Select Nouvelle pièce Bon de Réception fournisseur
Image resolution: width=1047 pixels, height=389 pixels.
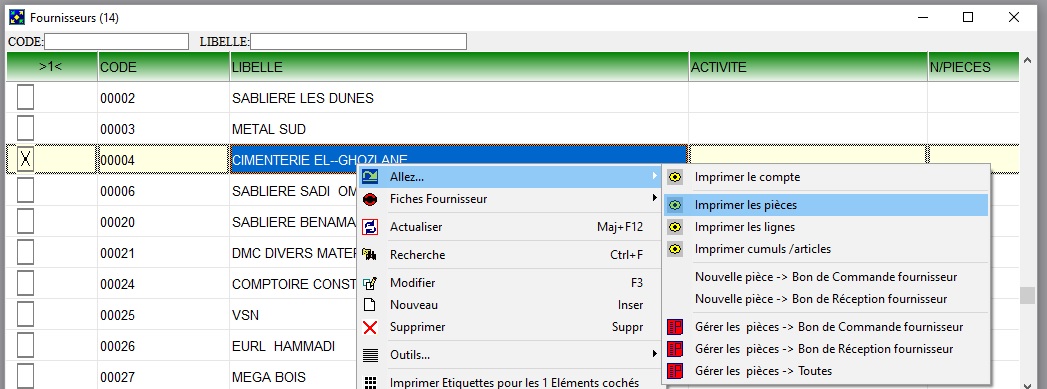[x=825, y=299]
